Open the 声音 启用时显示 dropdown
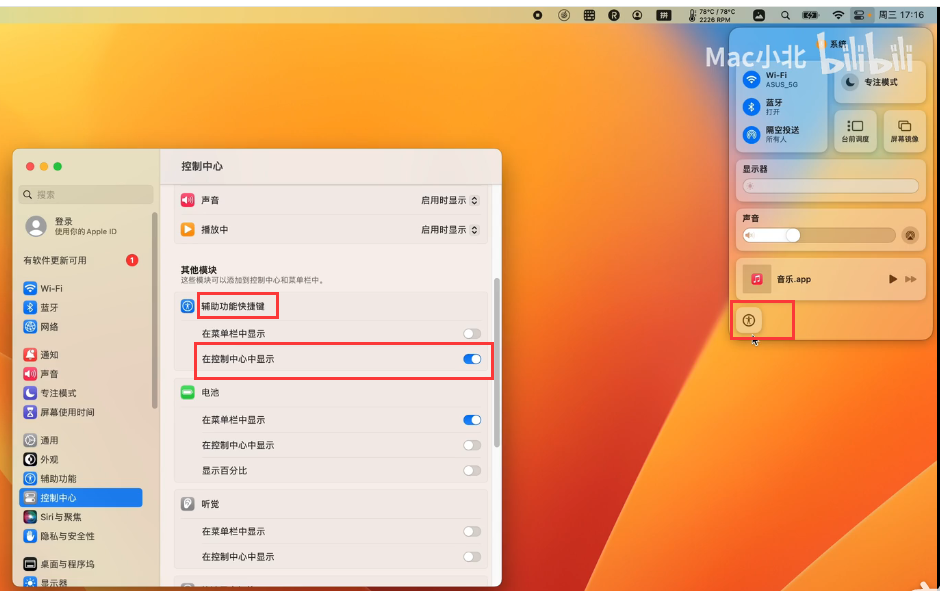940x591 pixels. (450, 200)
